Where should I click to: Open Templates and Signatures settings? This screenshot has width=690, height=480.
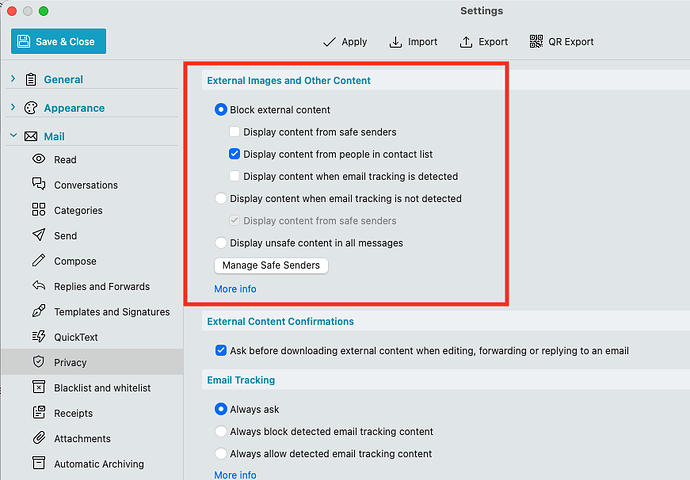tap(111, 312)
